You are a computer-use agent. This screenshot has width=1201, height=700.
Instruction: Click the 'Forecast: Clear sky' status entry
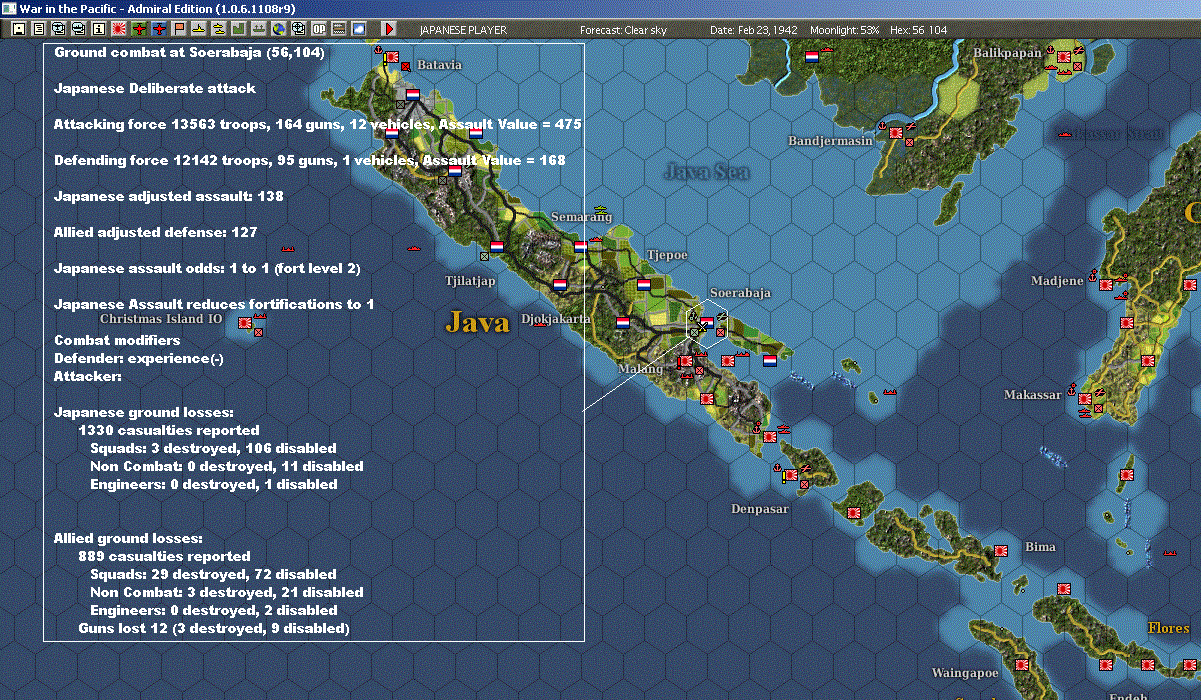pos(623,30)
